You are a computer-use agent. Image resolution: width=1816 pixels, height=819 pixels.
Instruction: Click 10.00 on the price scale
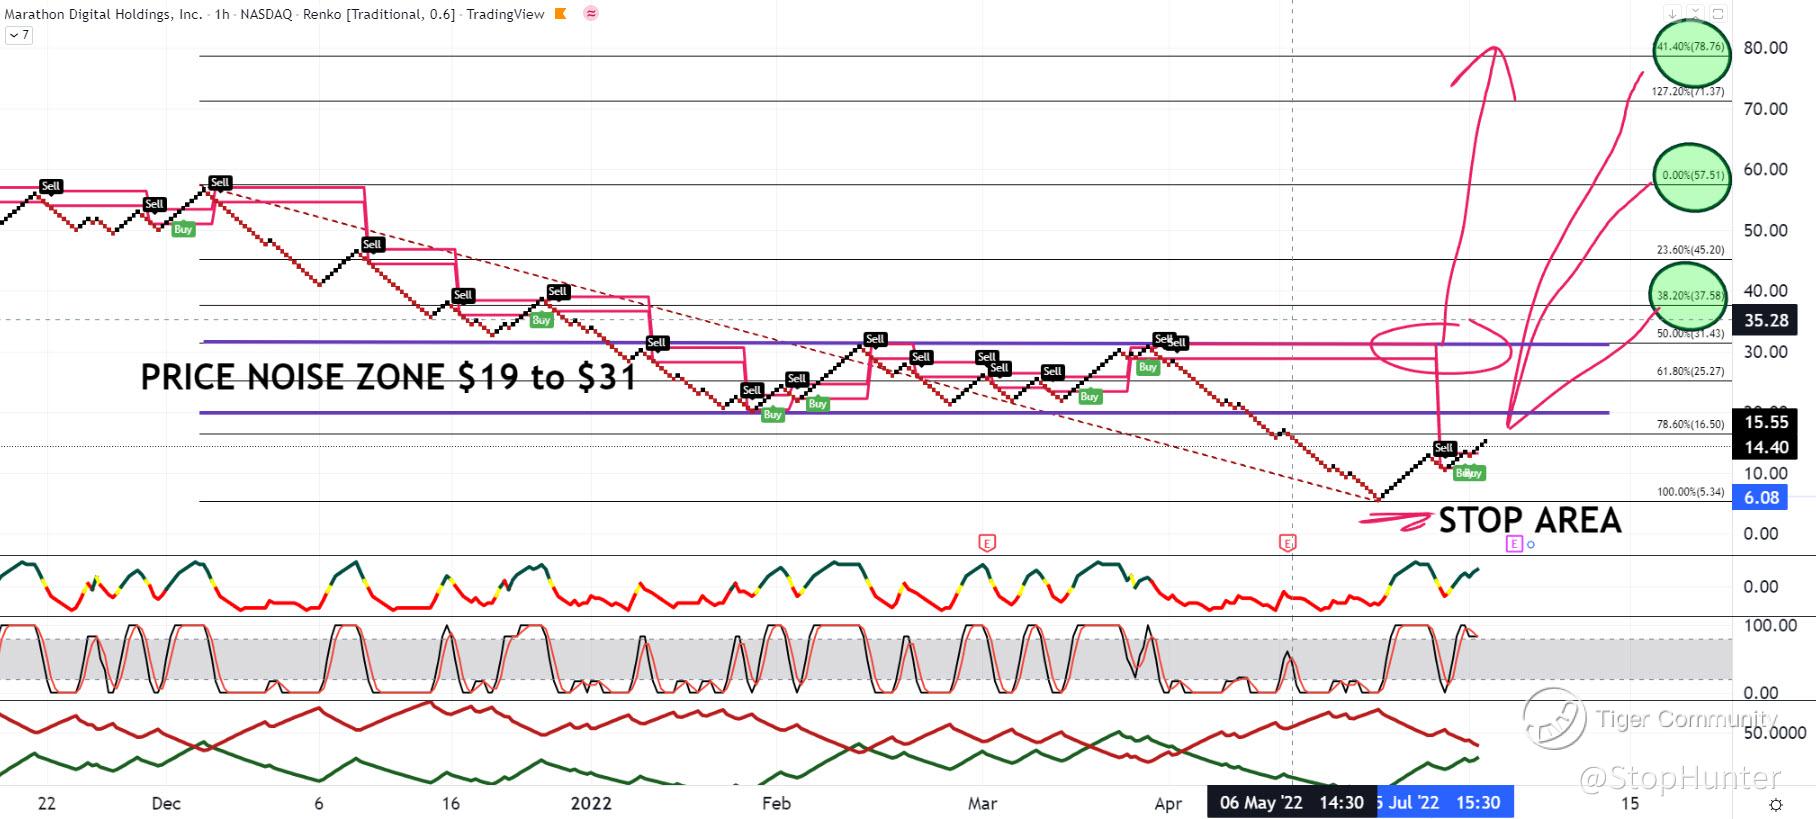click(x=1765, y=474)
